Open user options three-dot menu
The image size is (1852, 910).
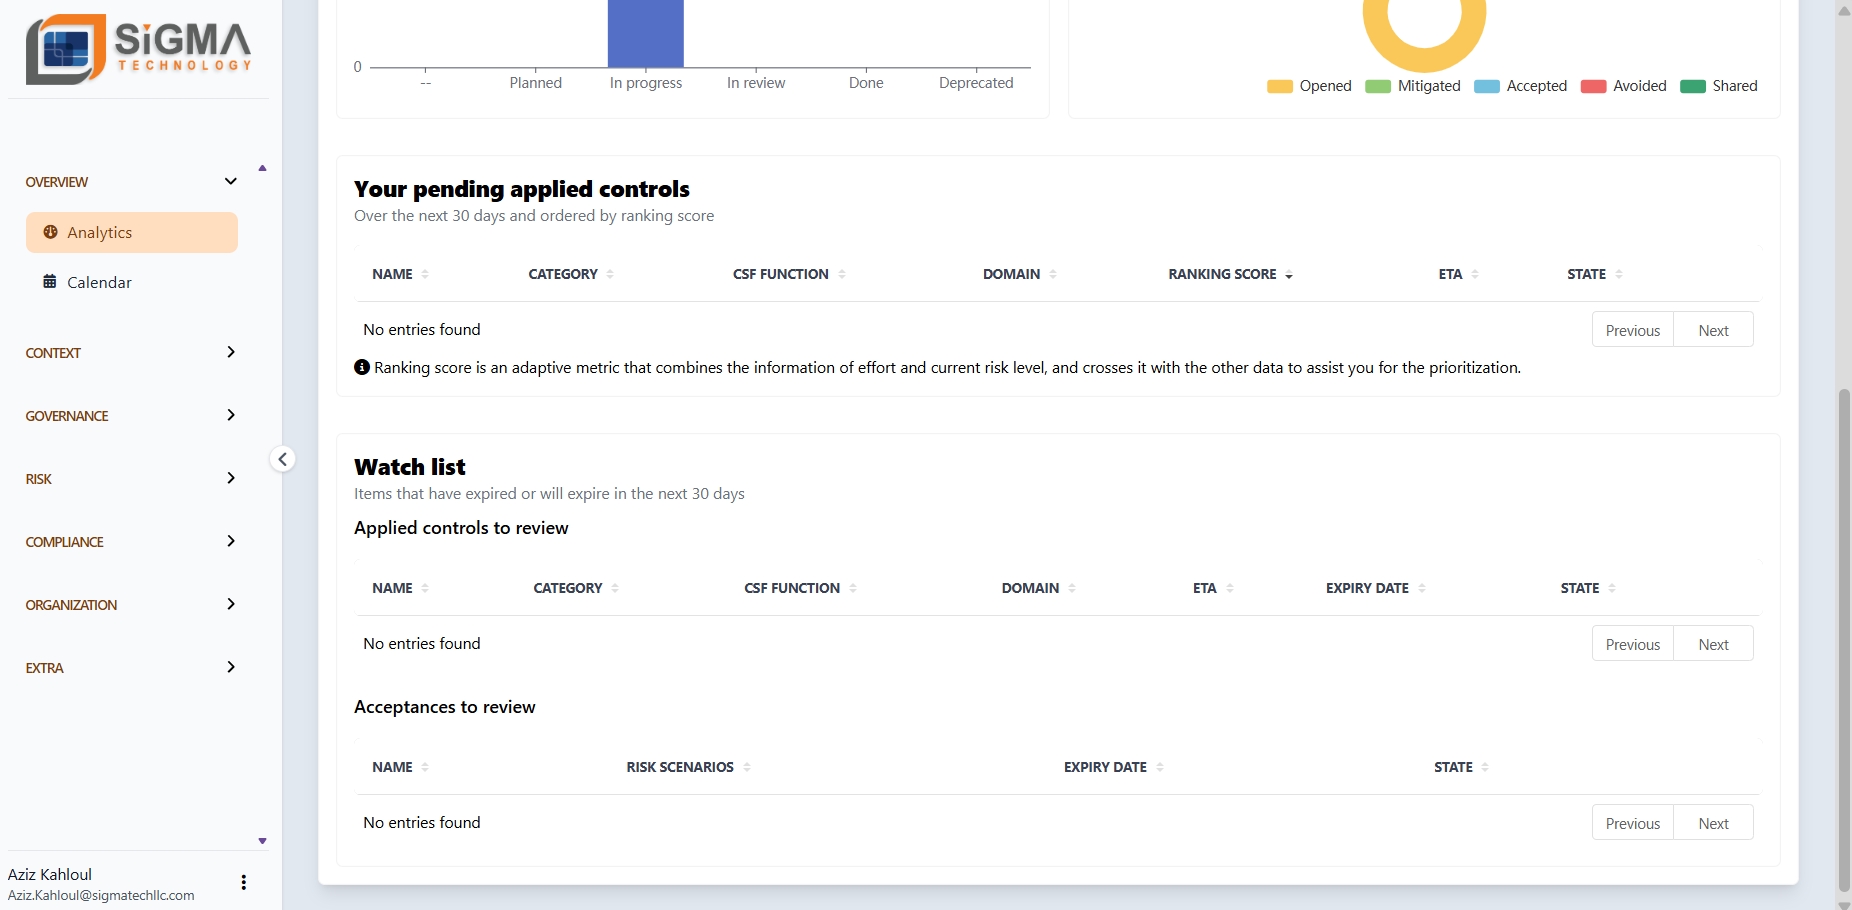pyautogui.click(x=243, y=882)
